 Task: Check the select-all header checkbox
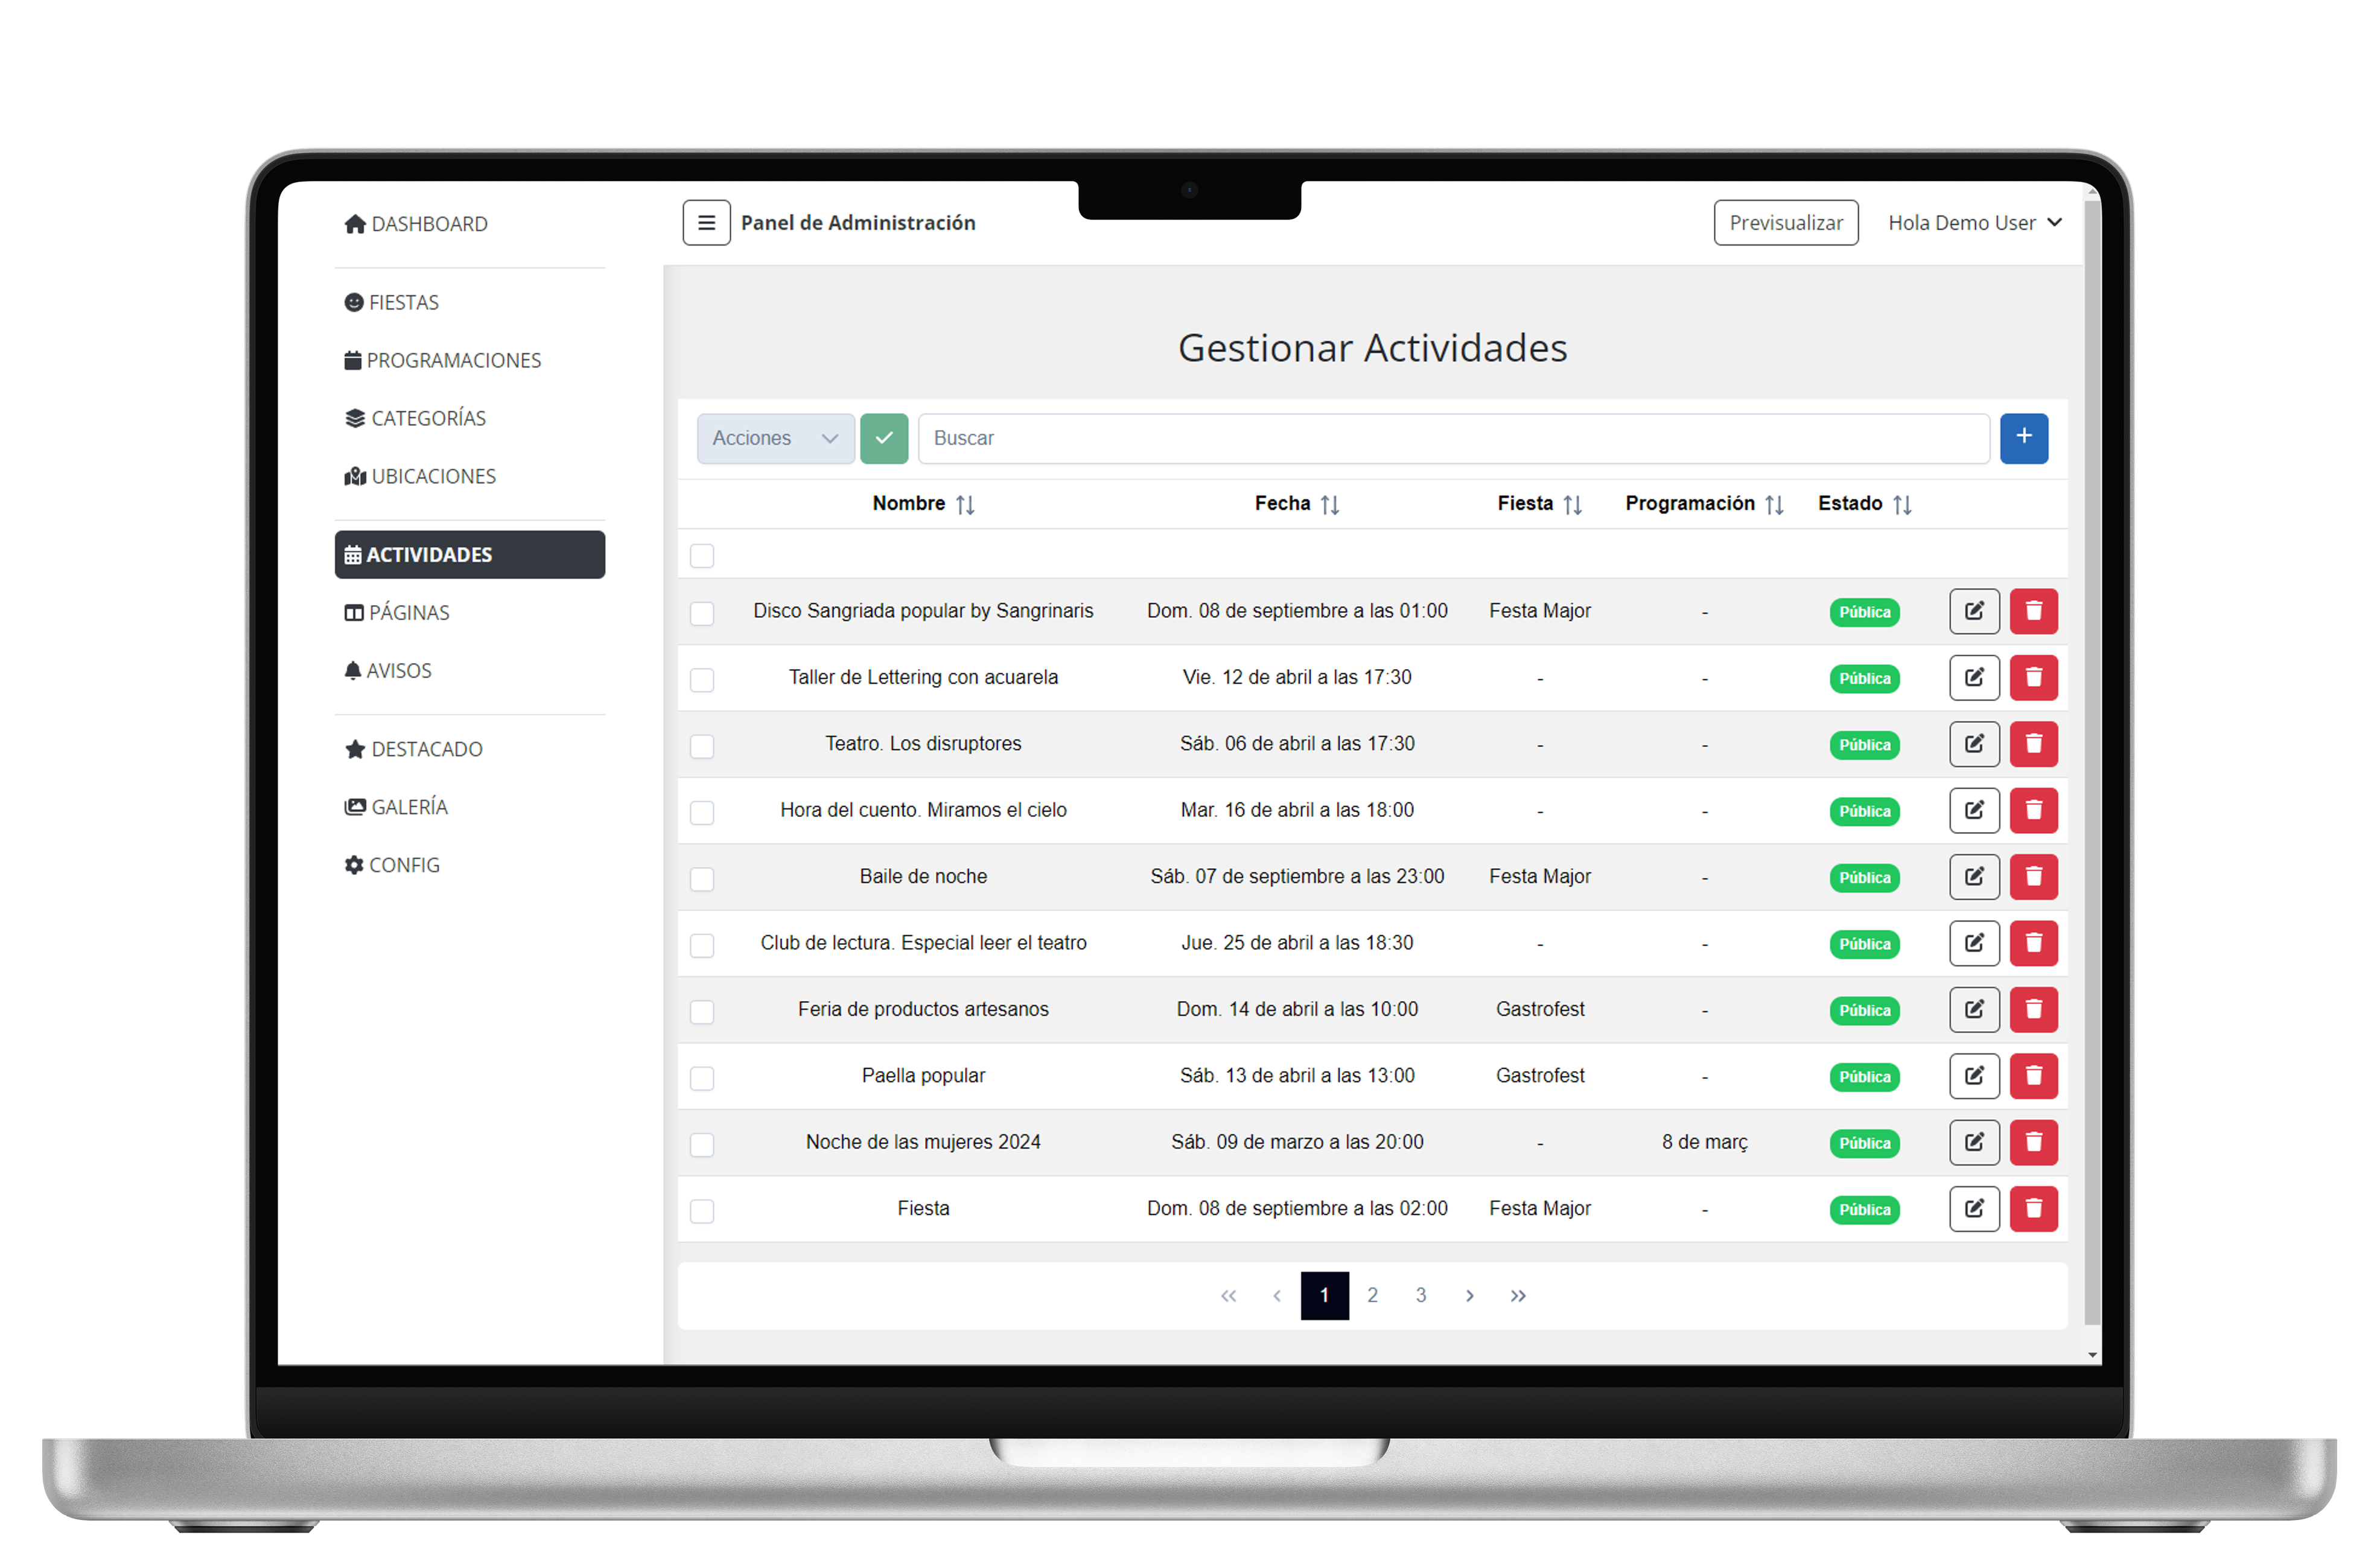[702, 555]
